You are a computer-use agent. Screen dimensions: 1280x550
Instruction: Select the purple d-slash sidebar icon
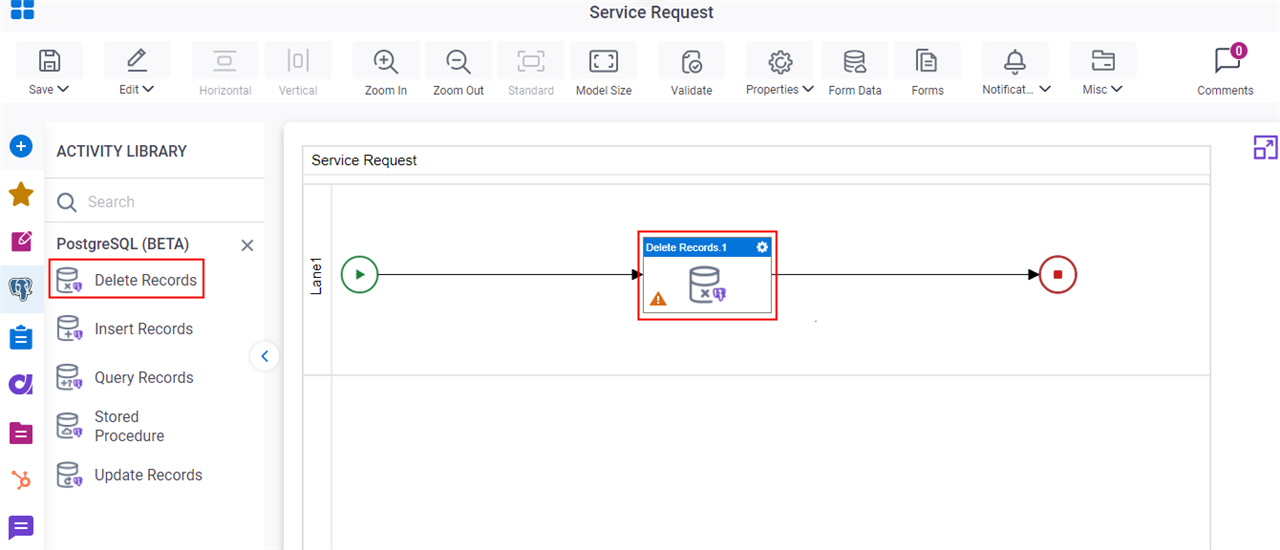pos(21,384)
